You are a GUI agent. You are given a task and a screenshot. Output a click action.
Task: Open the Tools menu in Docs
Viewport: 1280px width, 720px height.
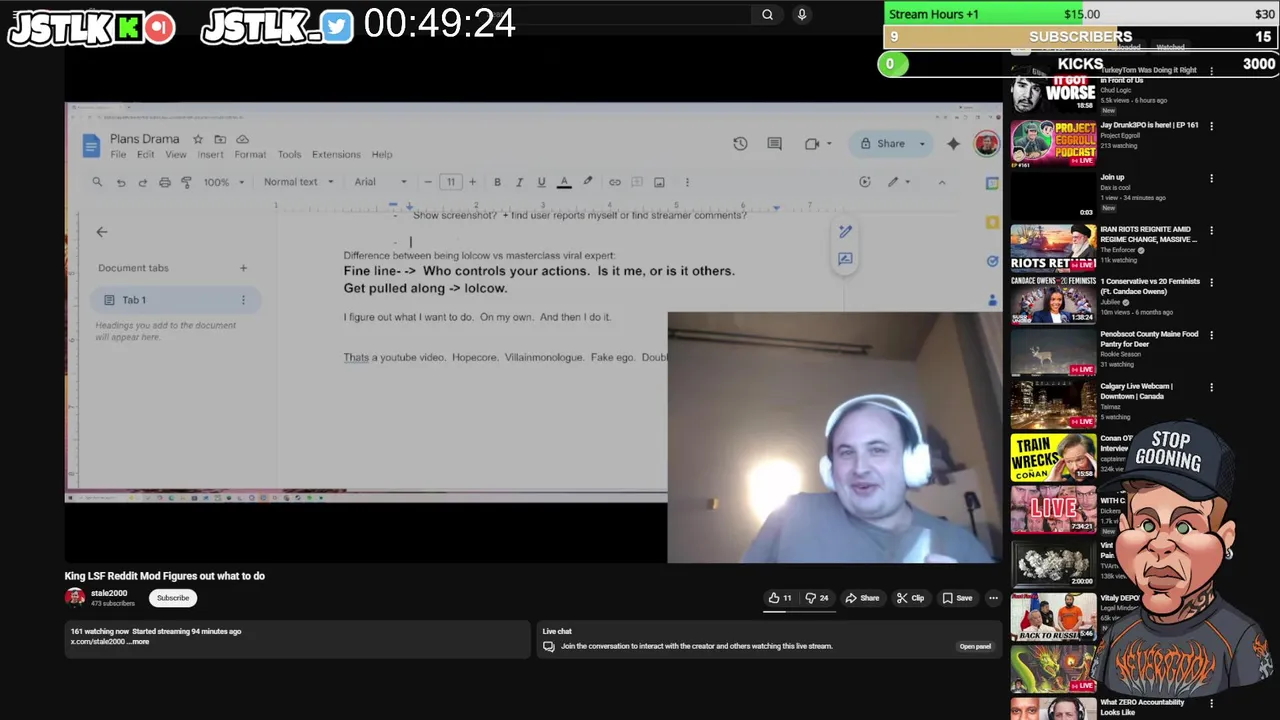point(289,155)
